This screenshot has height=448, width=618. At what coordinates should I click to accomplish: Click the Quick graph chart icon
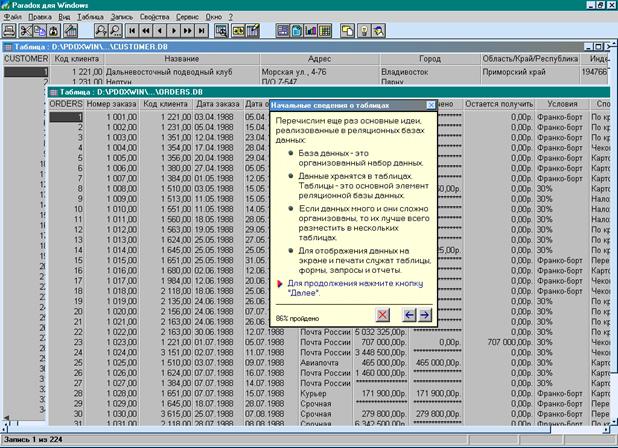coord(311,30)
